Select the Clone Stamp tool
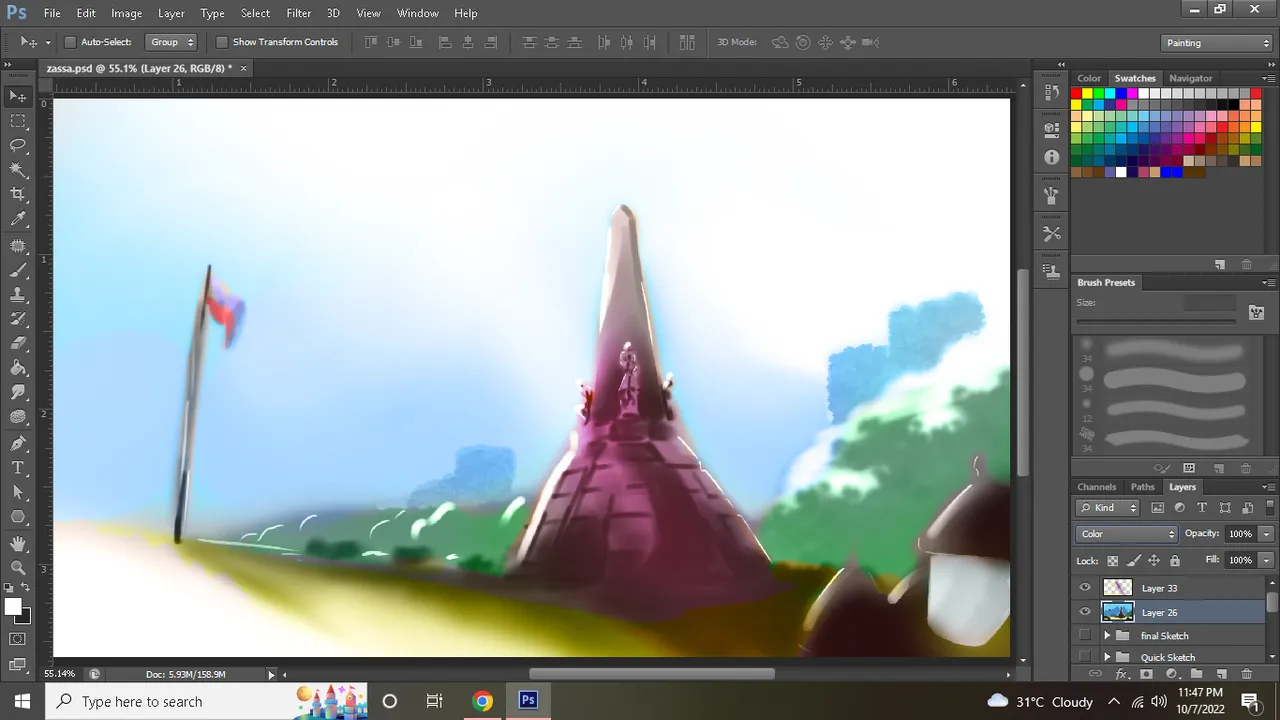 (18, 295)
